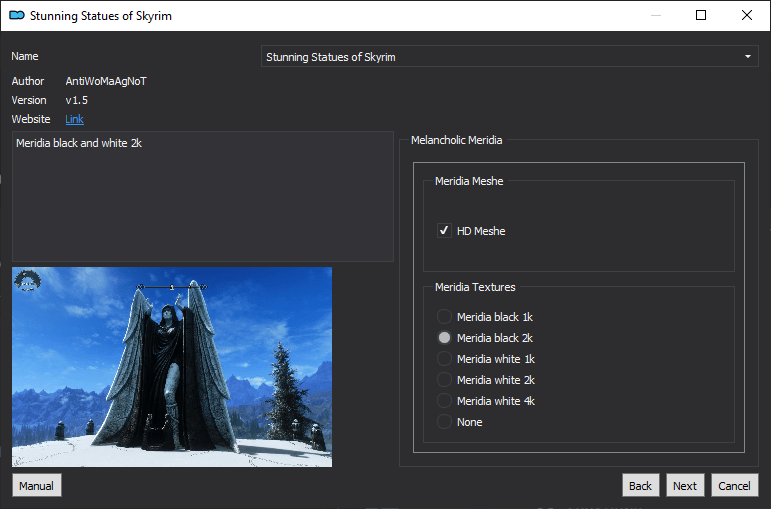771x509 pixels.
Task: Maximize the installer window
Action: click(x=701, y=15)
